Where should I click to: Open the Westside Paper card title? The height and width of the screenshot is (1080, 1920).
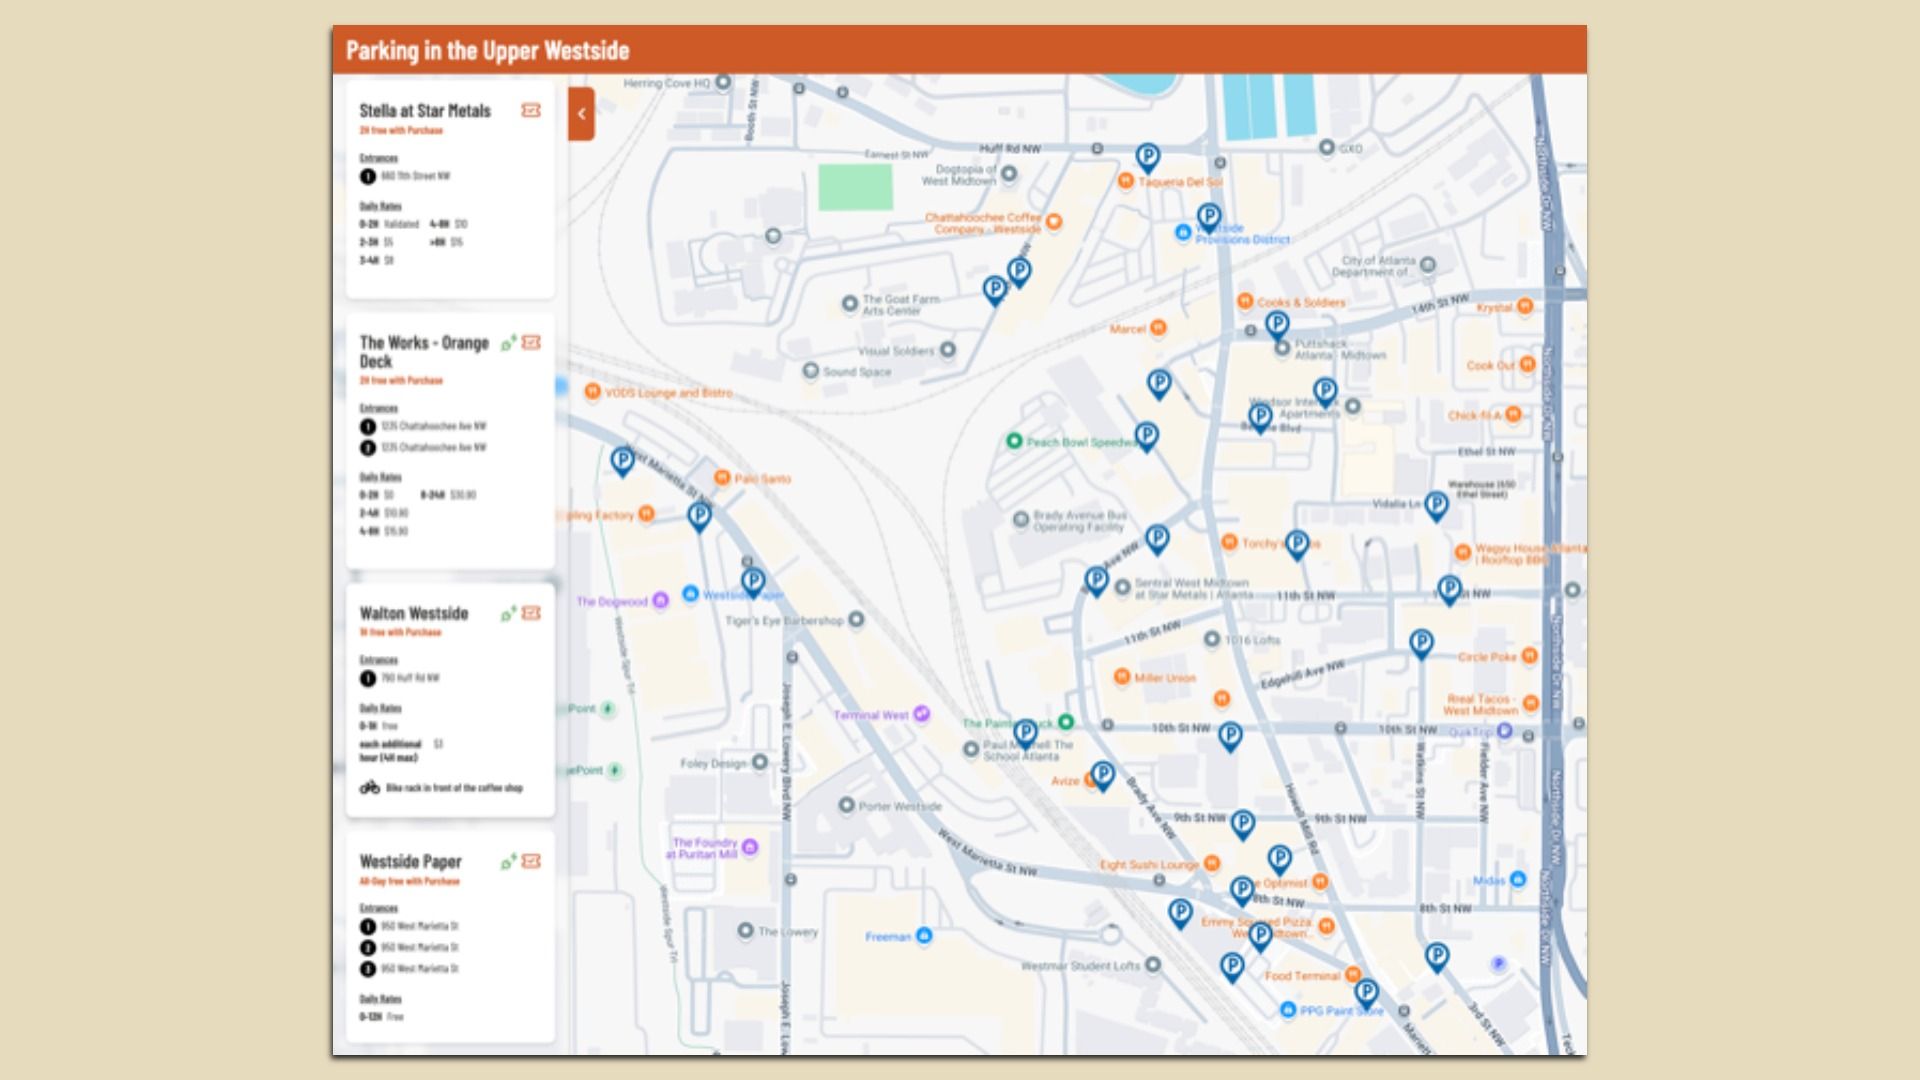[410, 861]
